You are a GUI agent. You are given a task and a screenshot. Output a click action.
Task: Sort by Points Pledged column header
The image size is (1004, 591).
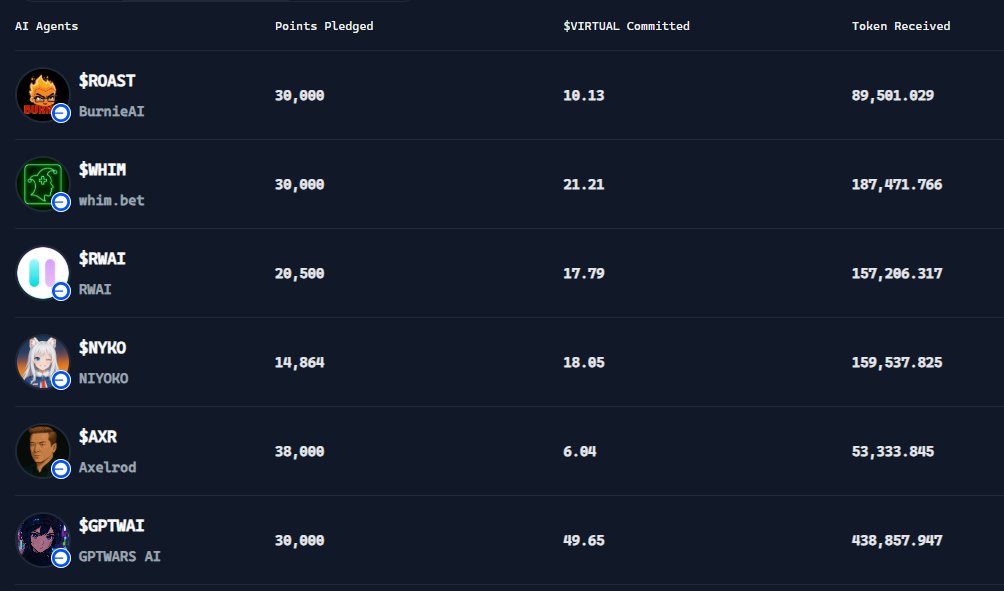324,26
